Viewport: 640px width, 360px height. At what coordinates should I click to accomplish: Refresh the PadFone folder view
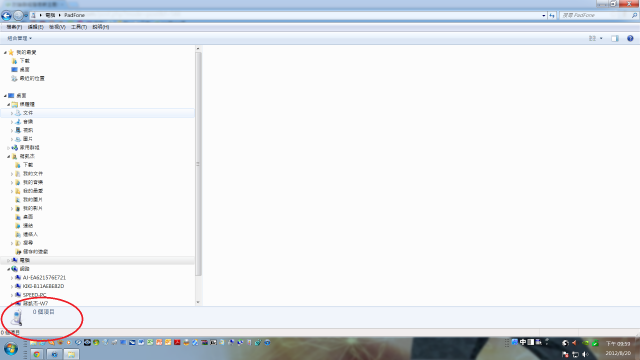[552, 16]
